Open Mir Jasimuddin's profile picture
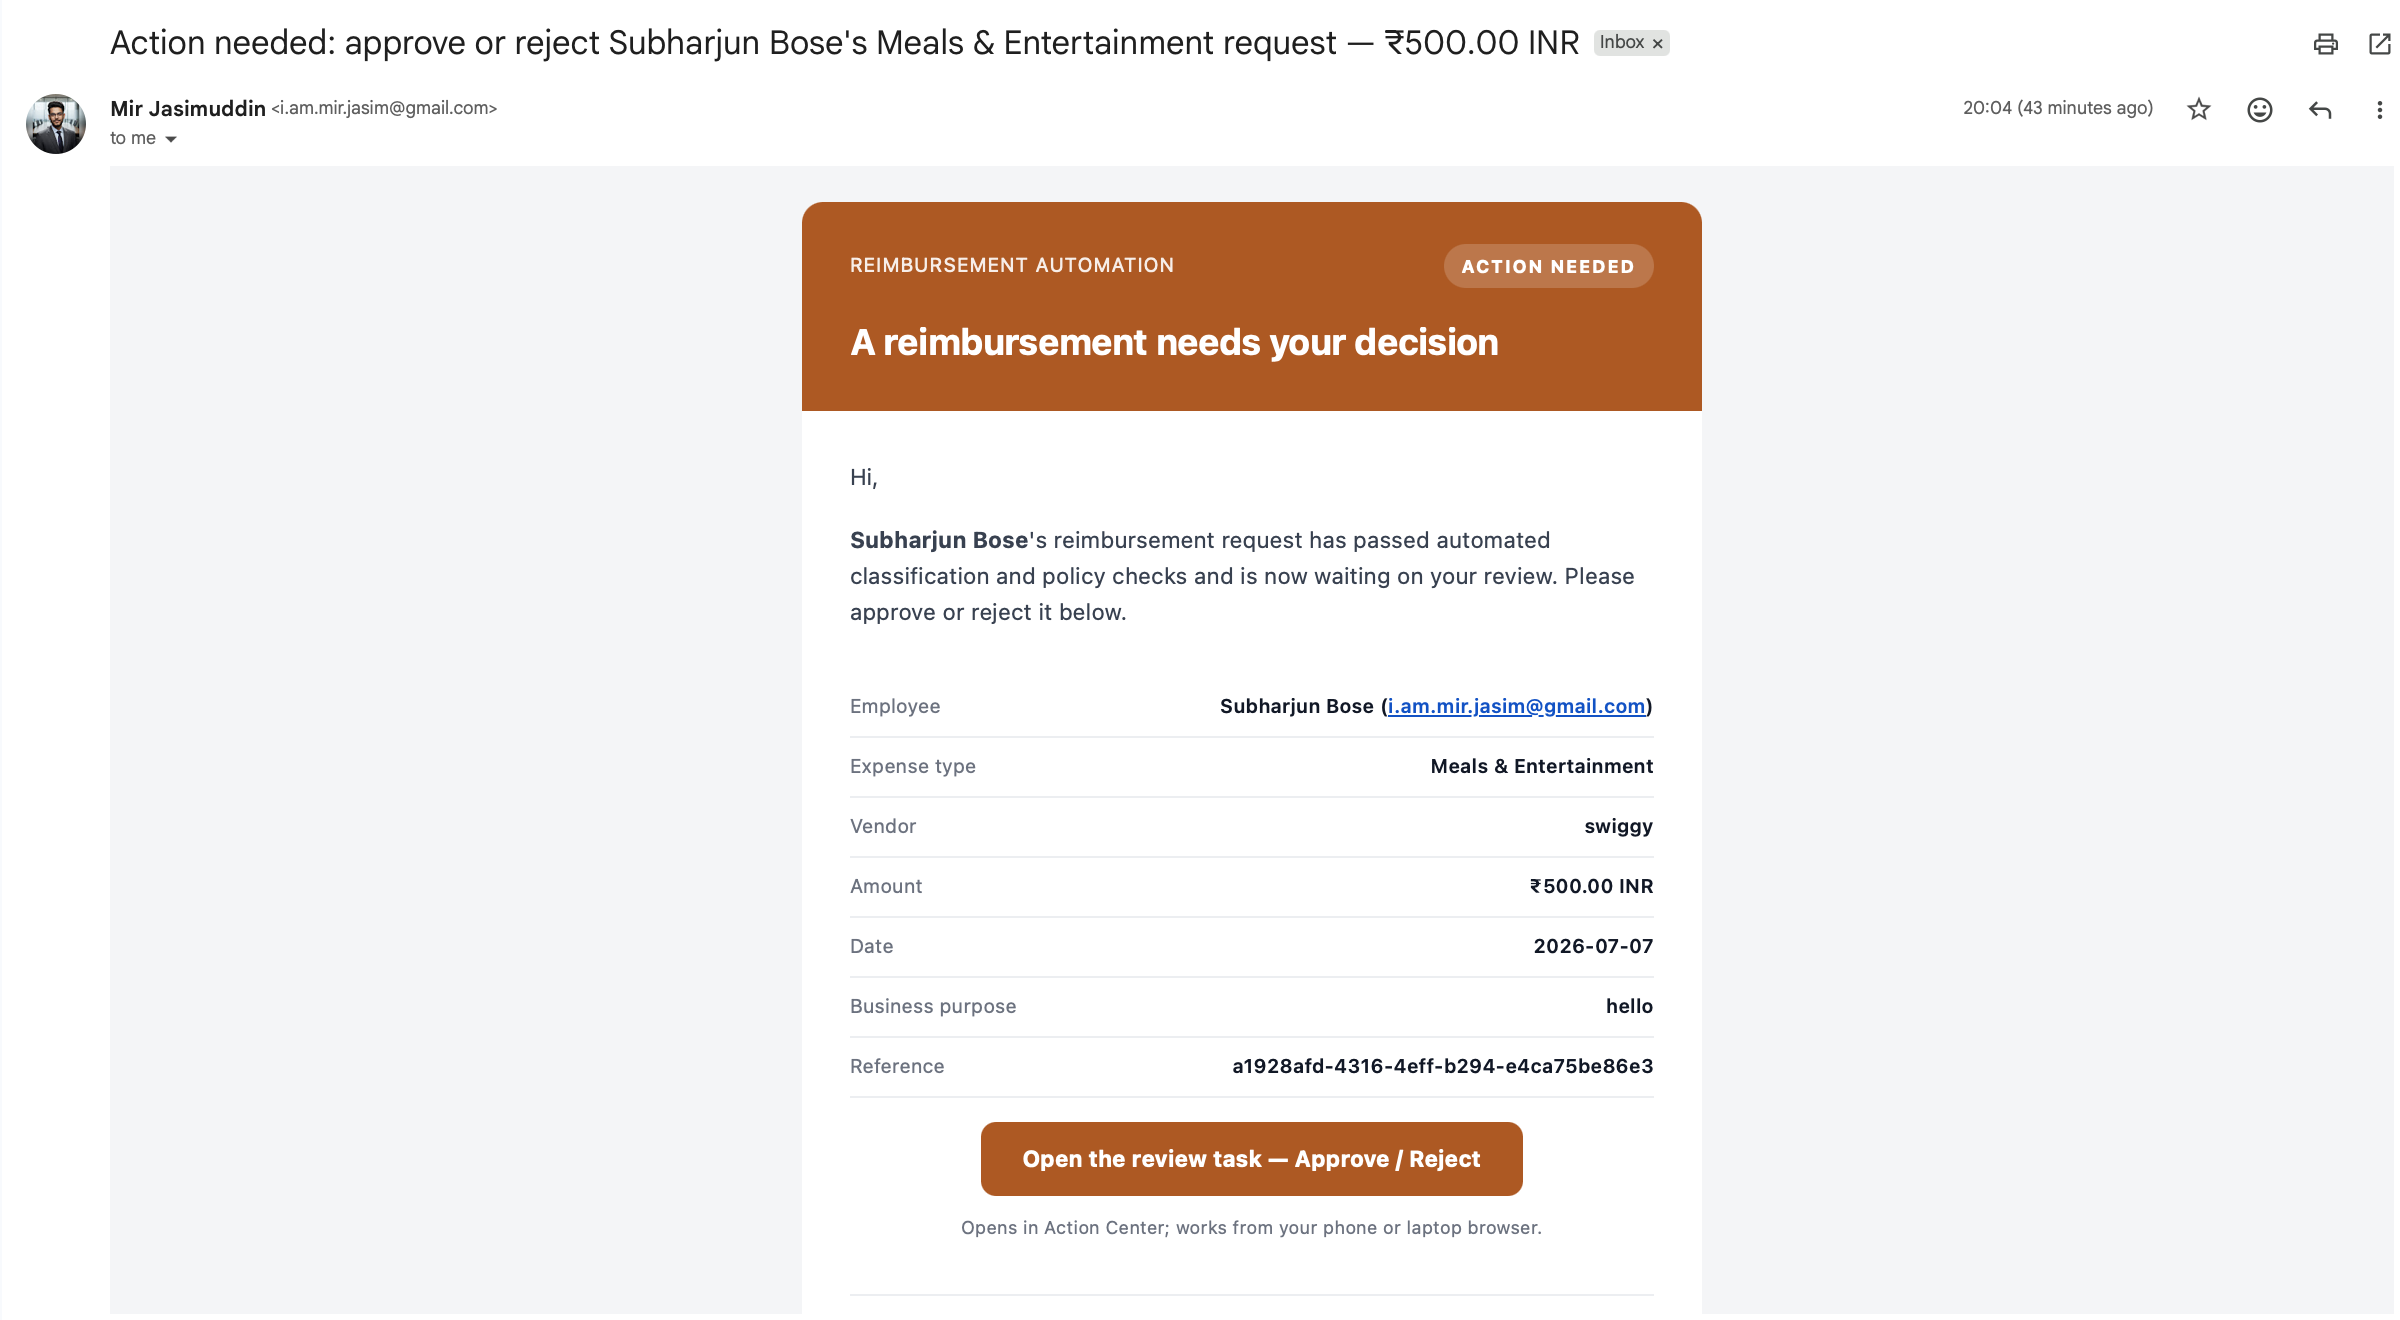Screen dimensions: 2400x1320 [x=56, y=124]
